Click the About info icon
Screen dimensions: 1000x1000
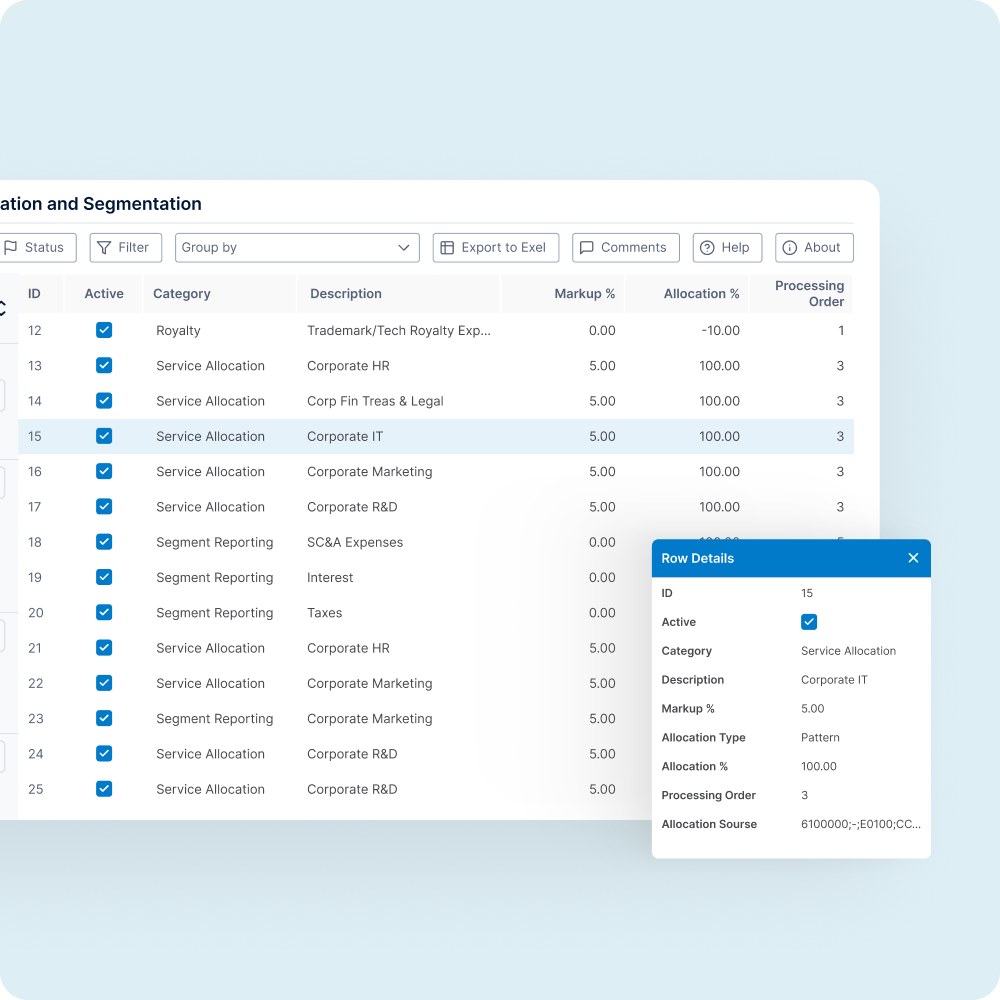790,248
